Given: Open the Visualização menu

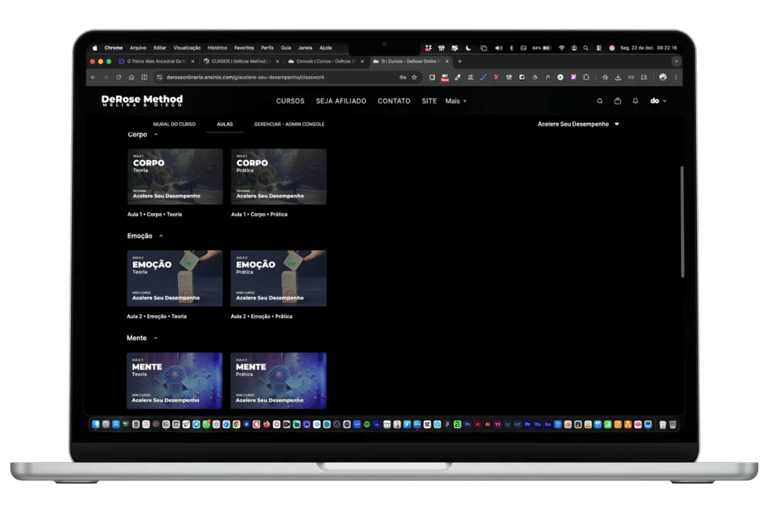Looking at the screenshot, I should pyautogui.click(x=187, y=48).
